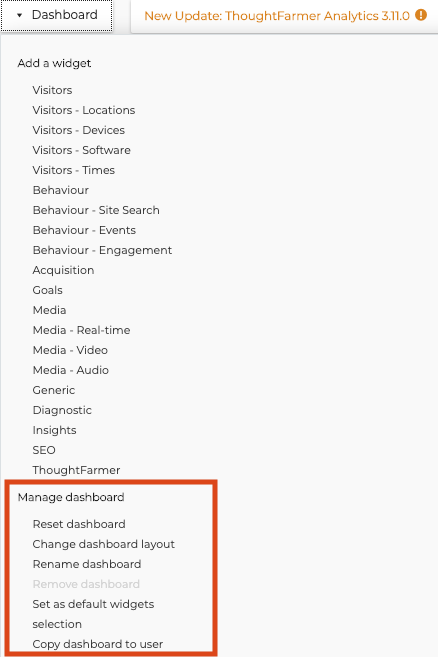Image resolution: width=438 pixels, height=657 pixels.
Task: Select Change dashboard layout
Action: click(104, 544)
